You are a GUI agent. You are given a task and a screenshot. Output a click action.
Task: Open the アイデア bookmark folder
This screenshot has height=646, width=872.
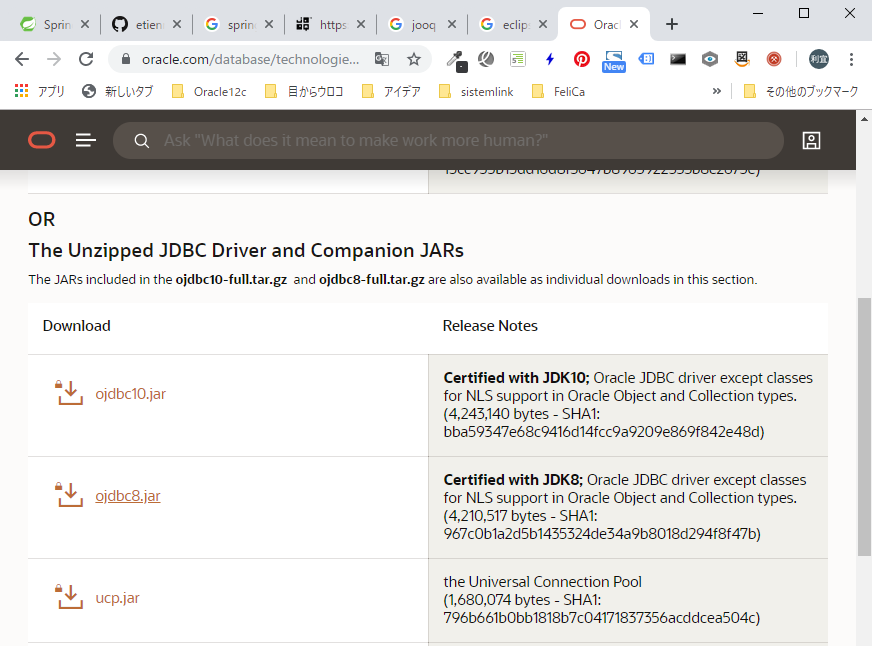391,91
